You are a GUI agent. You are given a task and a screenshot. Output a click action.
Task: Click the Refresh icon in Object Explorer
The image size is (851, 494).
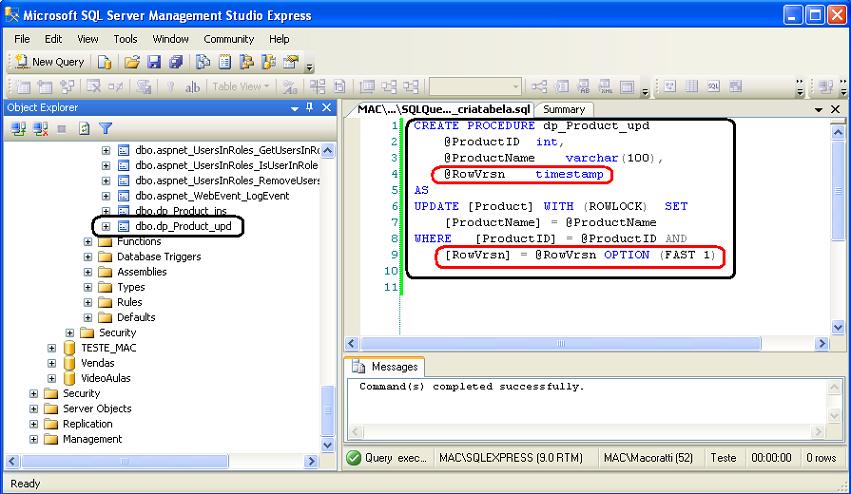[x=84, y=128]
